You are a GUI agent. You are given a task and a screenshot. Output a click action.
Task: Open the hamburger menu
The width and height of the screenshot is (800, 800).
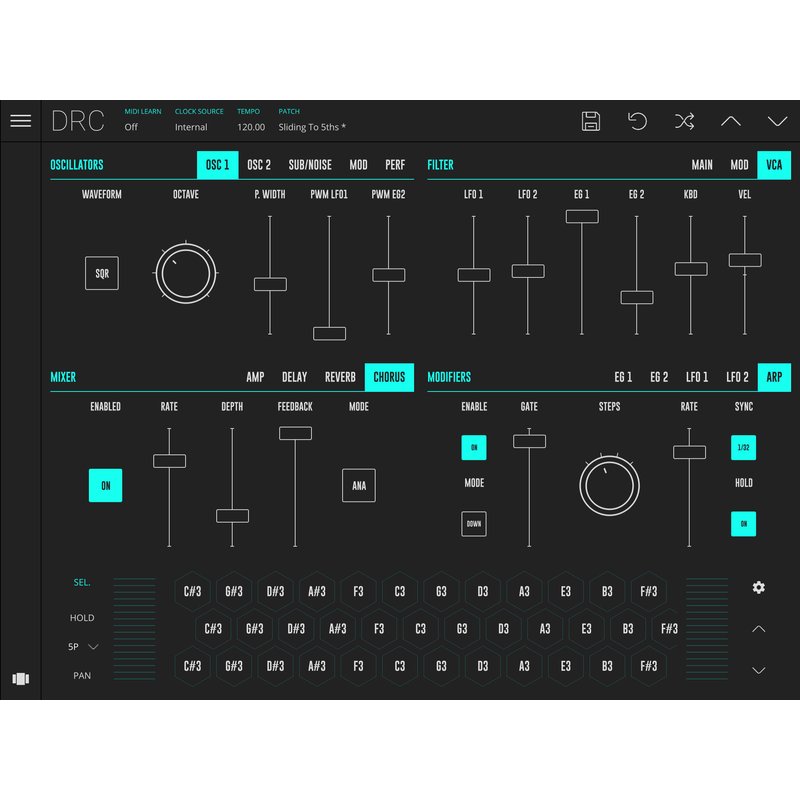[20, 121]
